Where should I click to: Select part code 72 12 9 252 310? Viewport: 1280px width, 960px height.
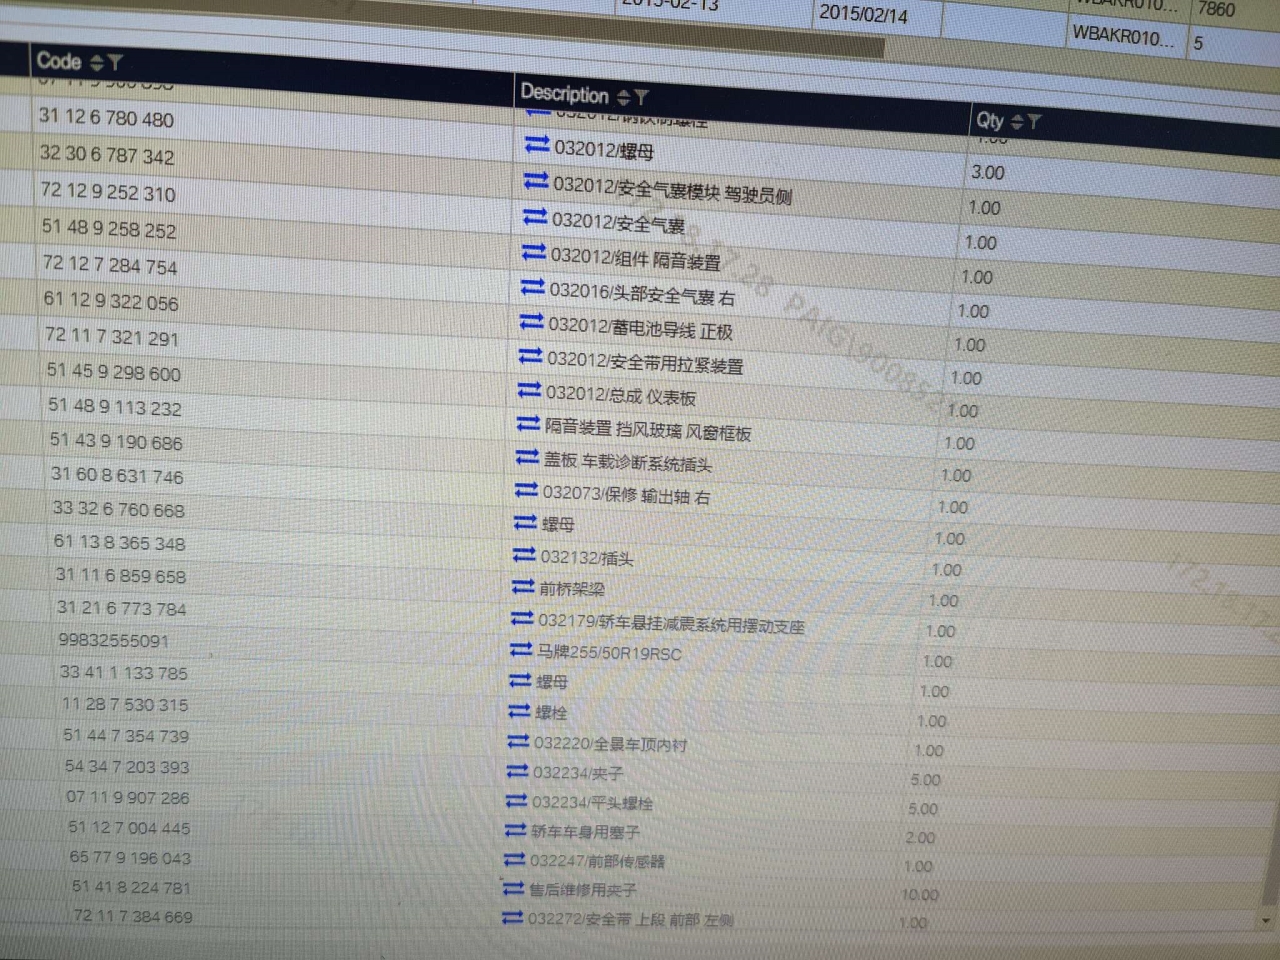108,191
